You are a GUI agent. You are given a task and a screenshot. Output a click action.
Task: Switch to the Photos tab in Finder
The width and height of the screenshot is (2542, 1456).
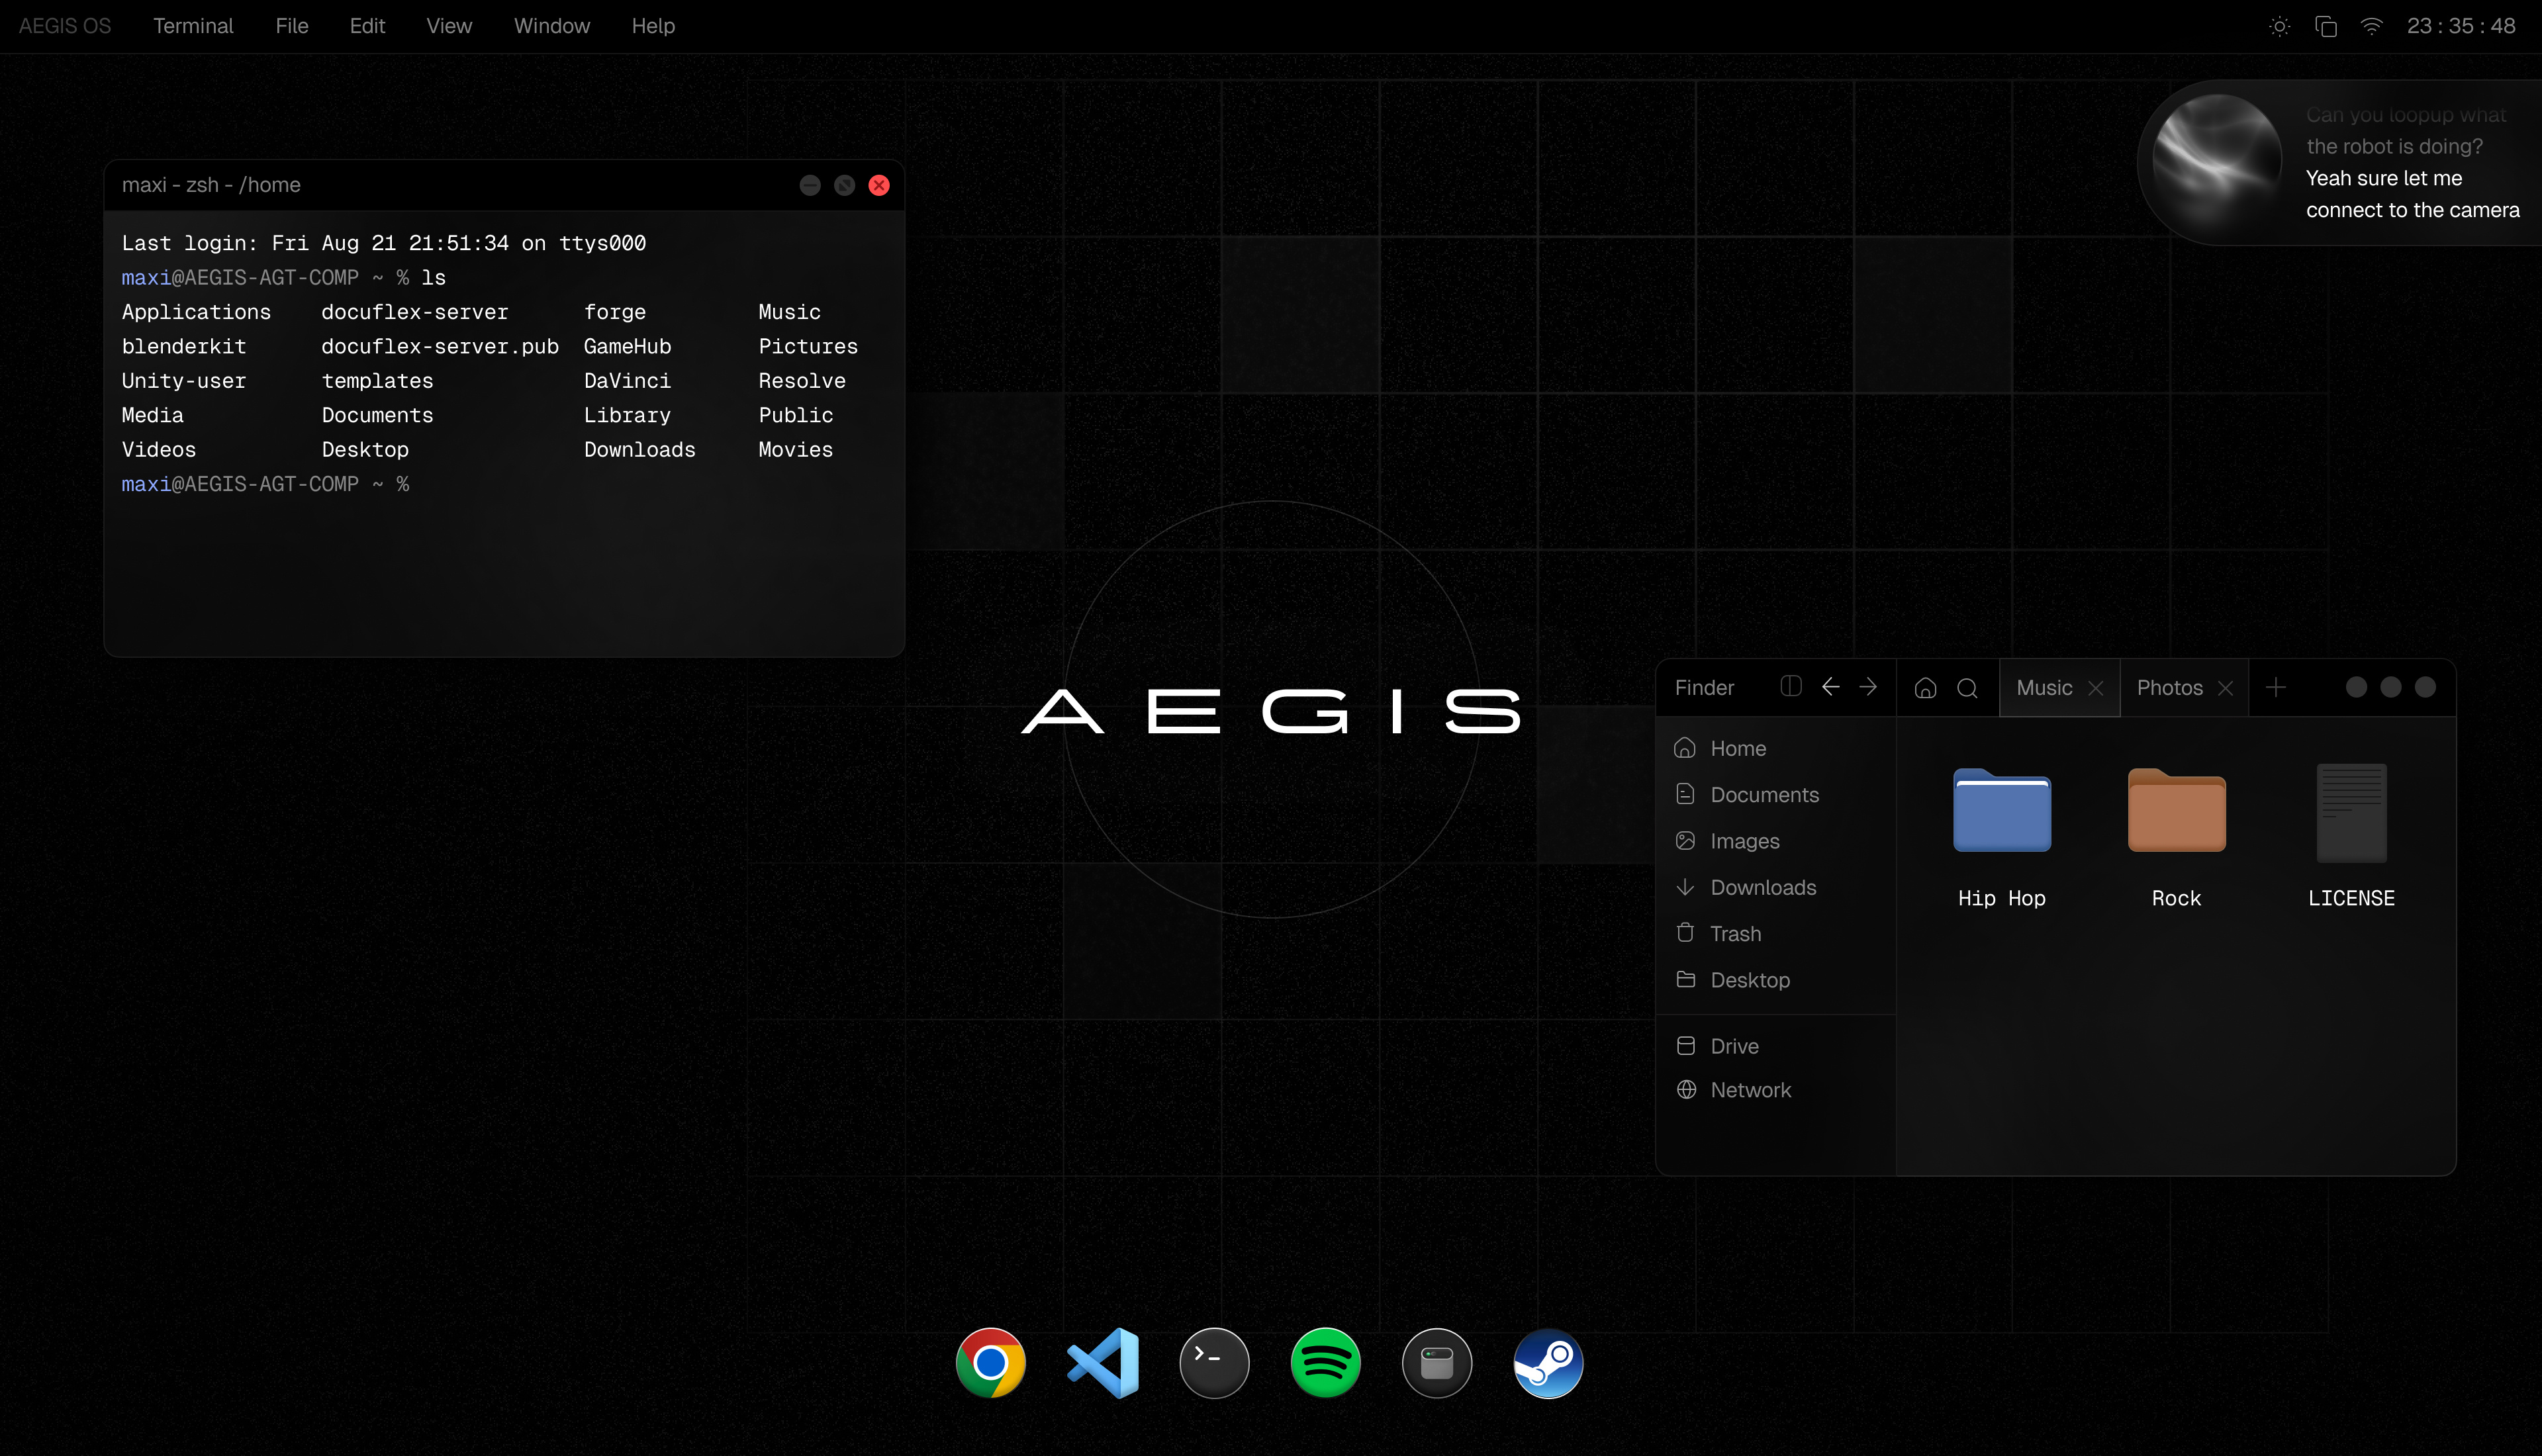(2169, 687)
